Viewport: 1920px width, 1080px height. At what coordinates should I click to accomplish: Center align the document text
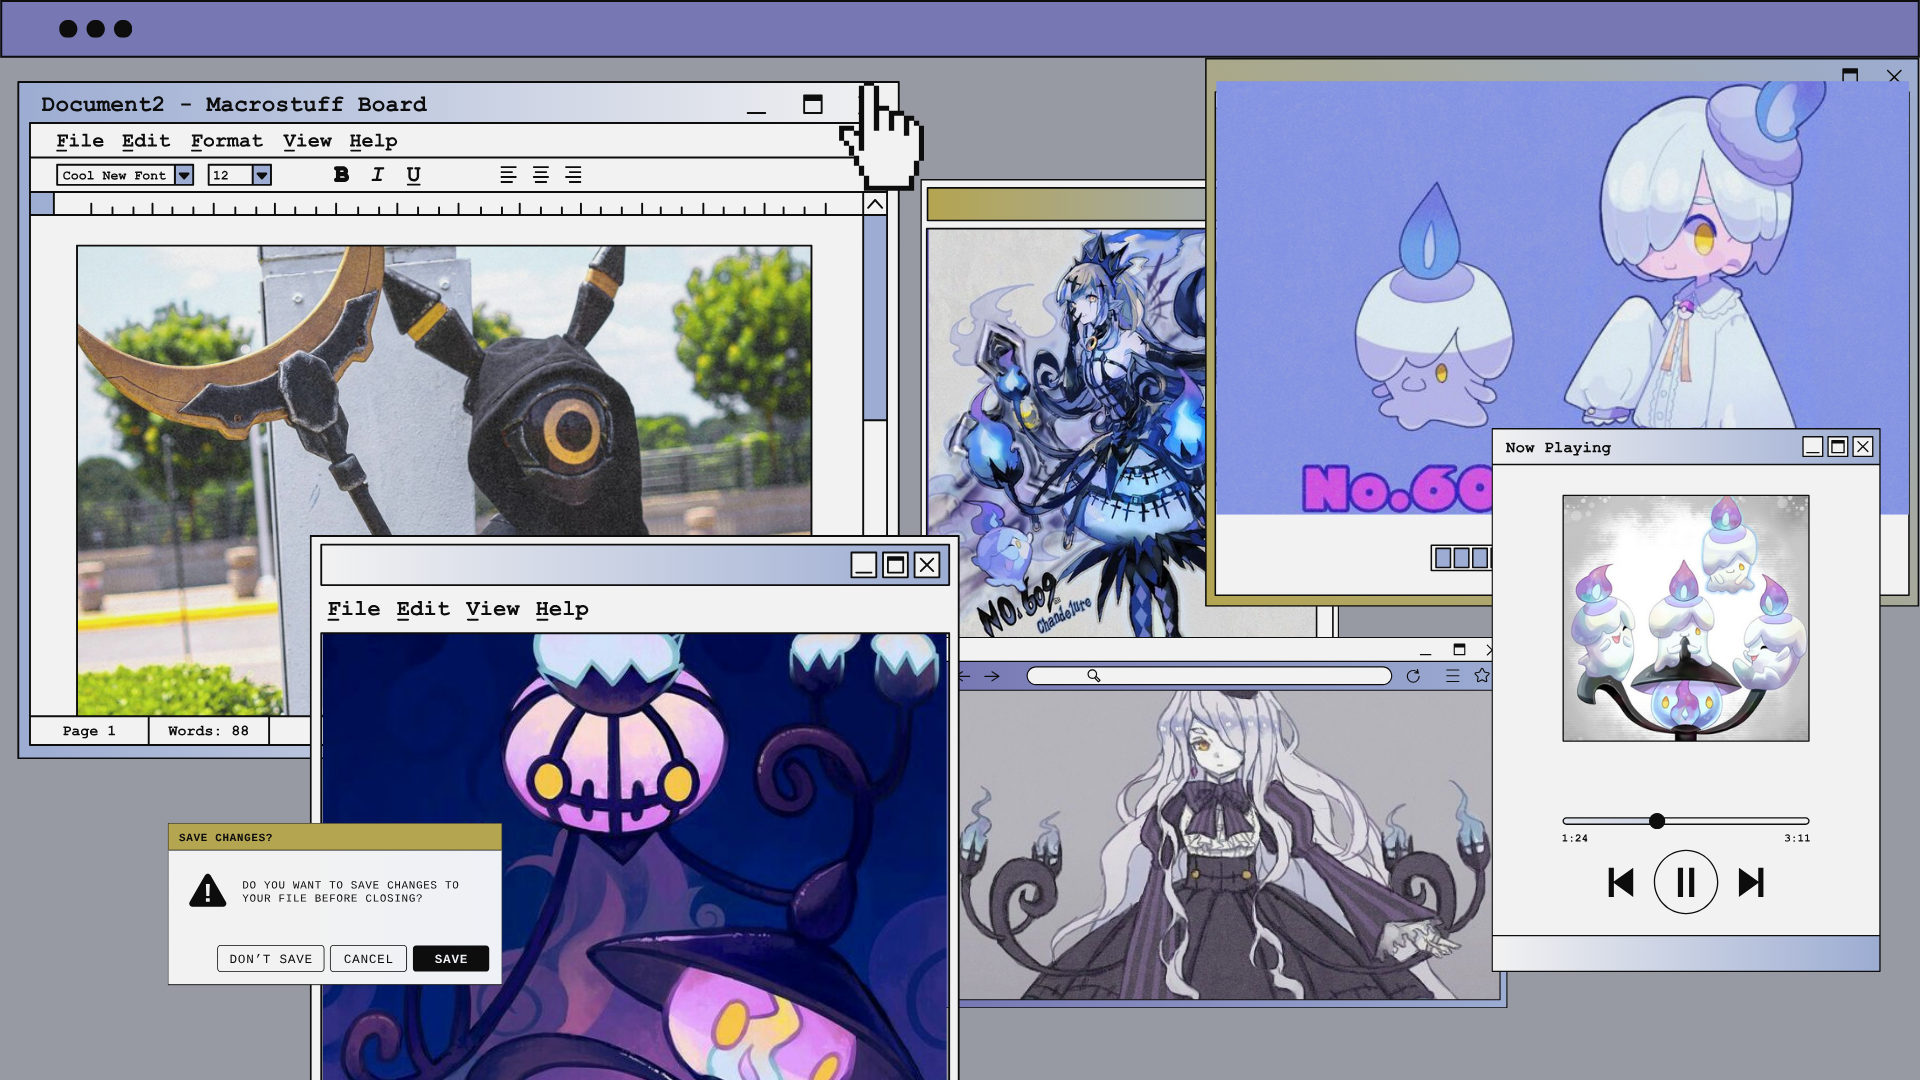click(540, 175)
